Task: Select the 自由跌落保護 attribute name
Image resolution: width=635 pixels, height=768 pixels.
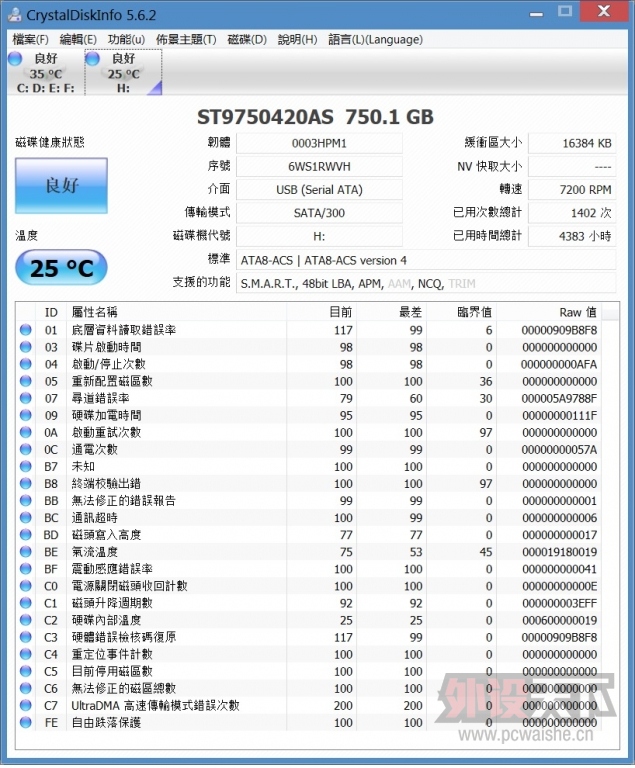Action: pos(106,722)
